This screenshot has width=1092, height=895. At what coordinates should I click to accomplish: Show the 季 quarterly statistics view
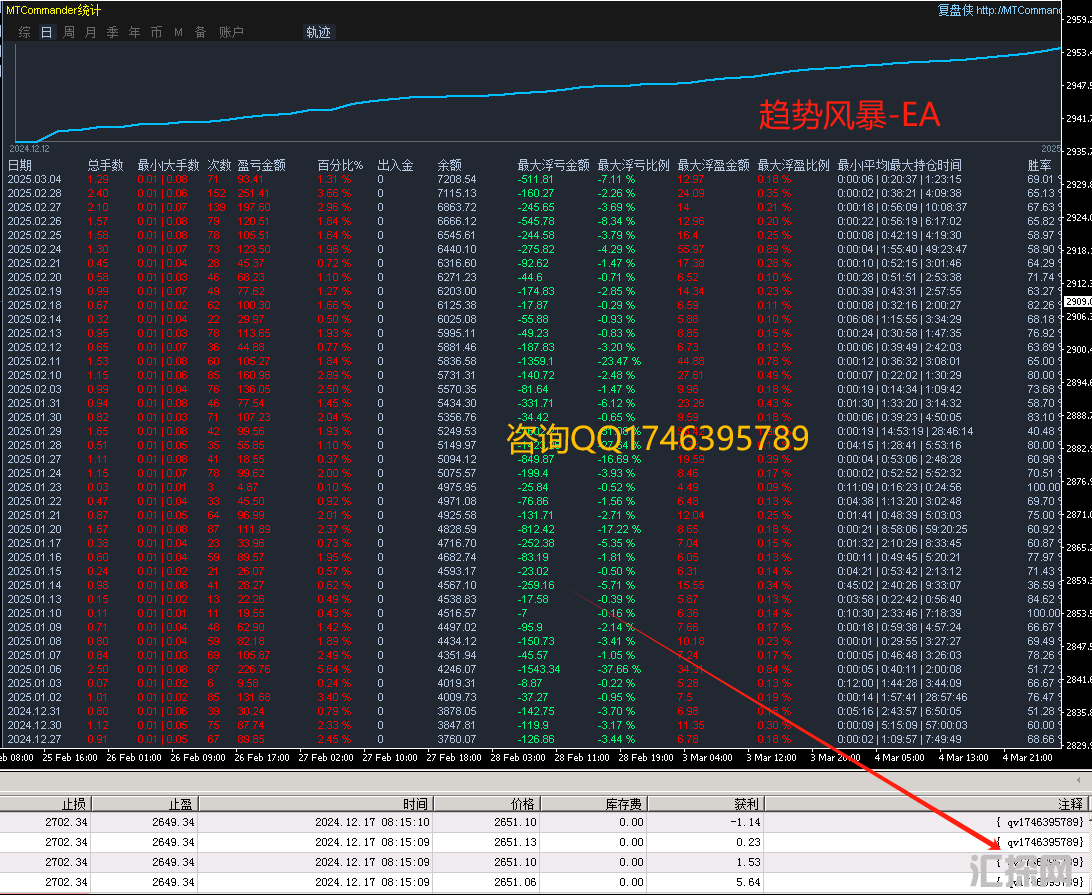click(x=113, y=32)
